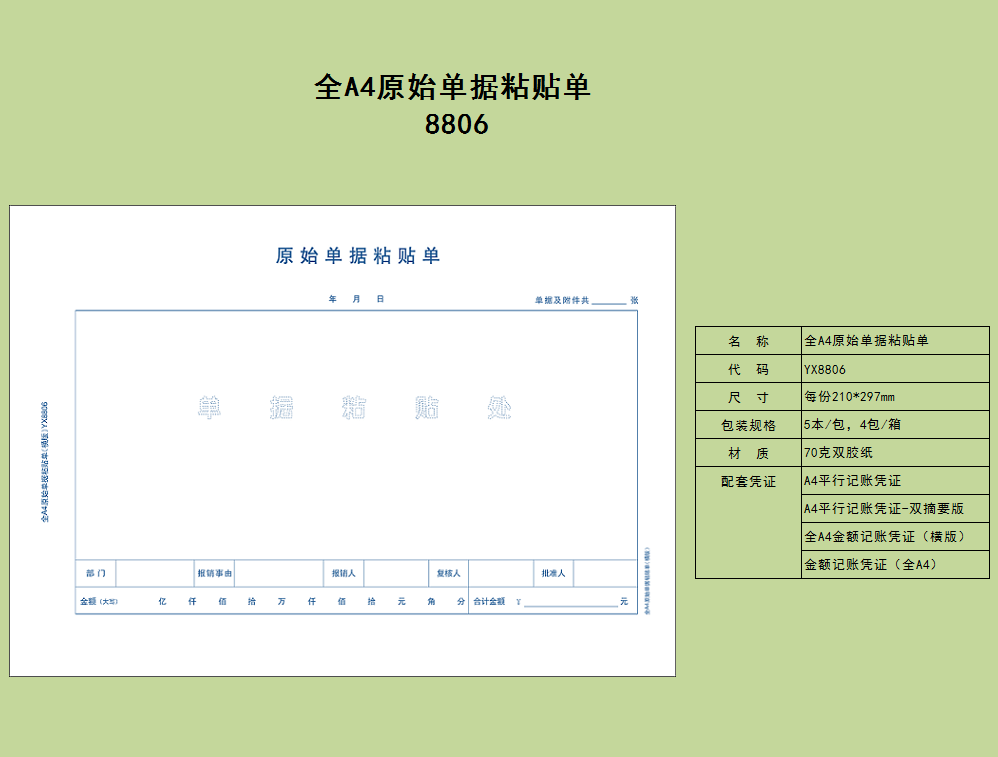
Task: Click the 部门 blank field in the form
Action: (x=155, y=573)
